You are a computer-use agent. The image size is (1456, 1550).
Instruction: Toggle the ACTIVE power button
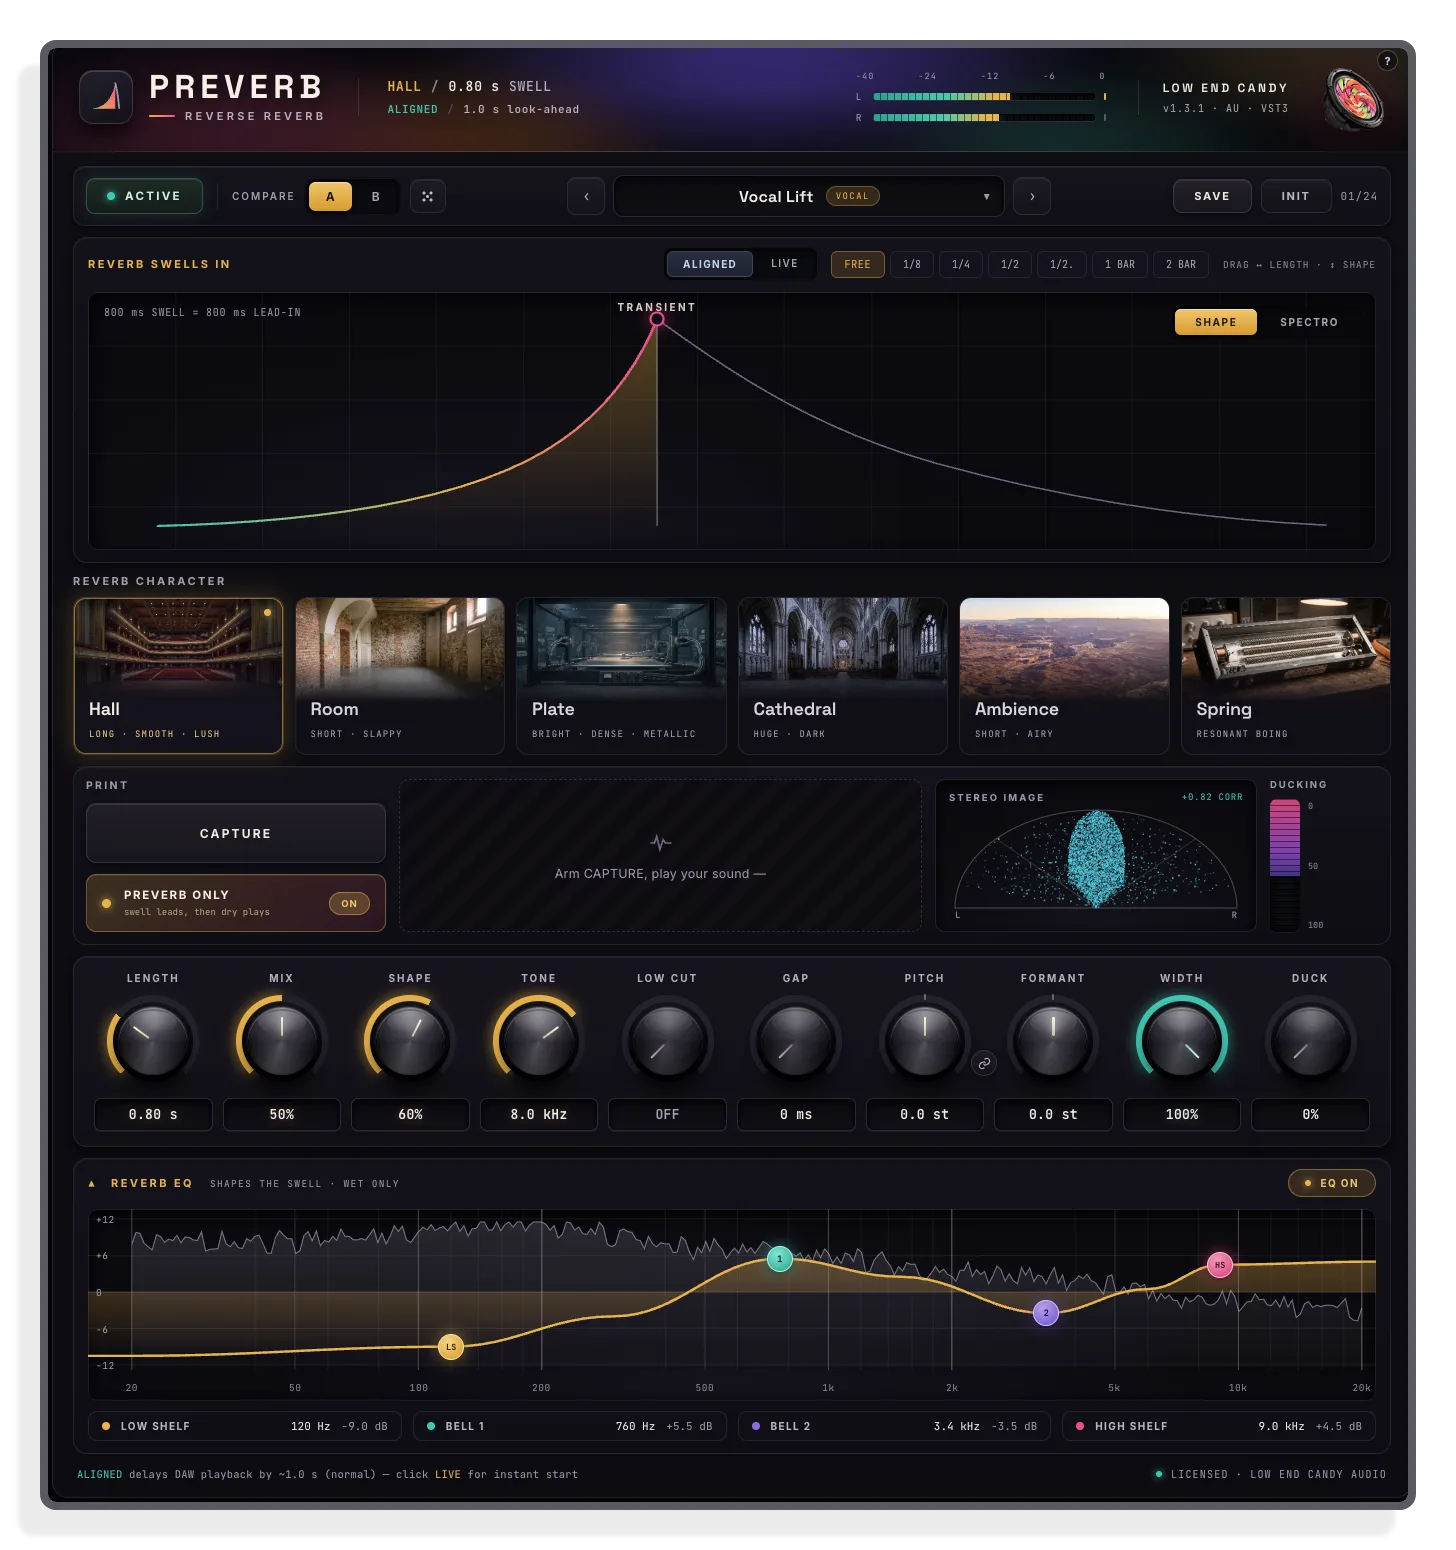click(144, 196)
